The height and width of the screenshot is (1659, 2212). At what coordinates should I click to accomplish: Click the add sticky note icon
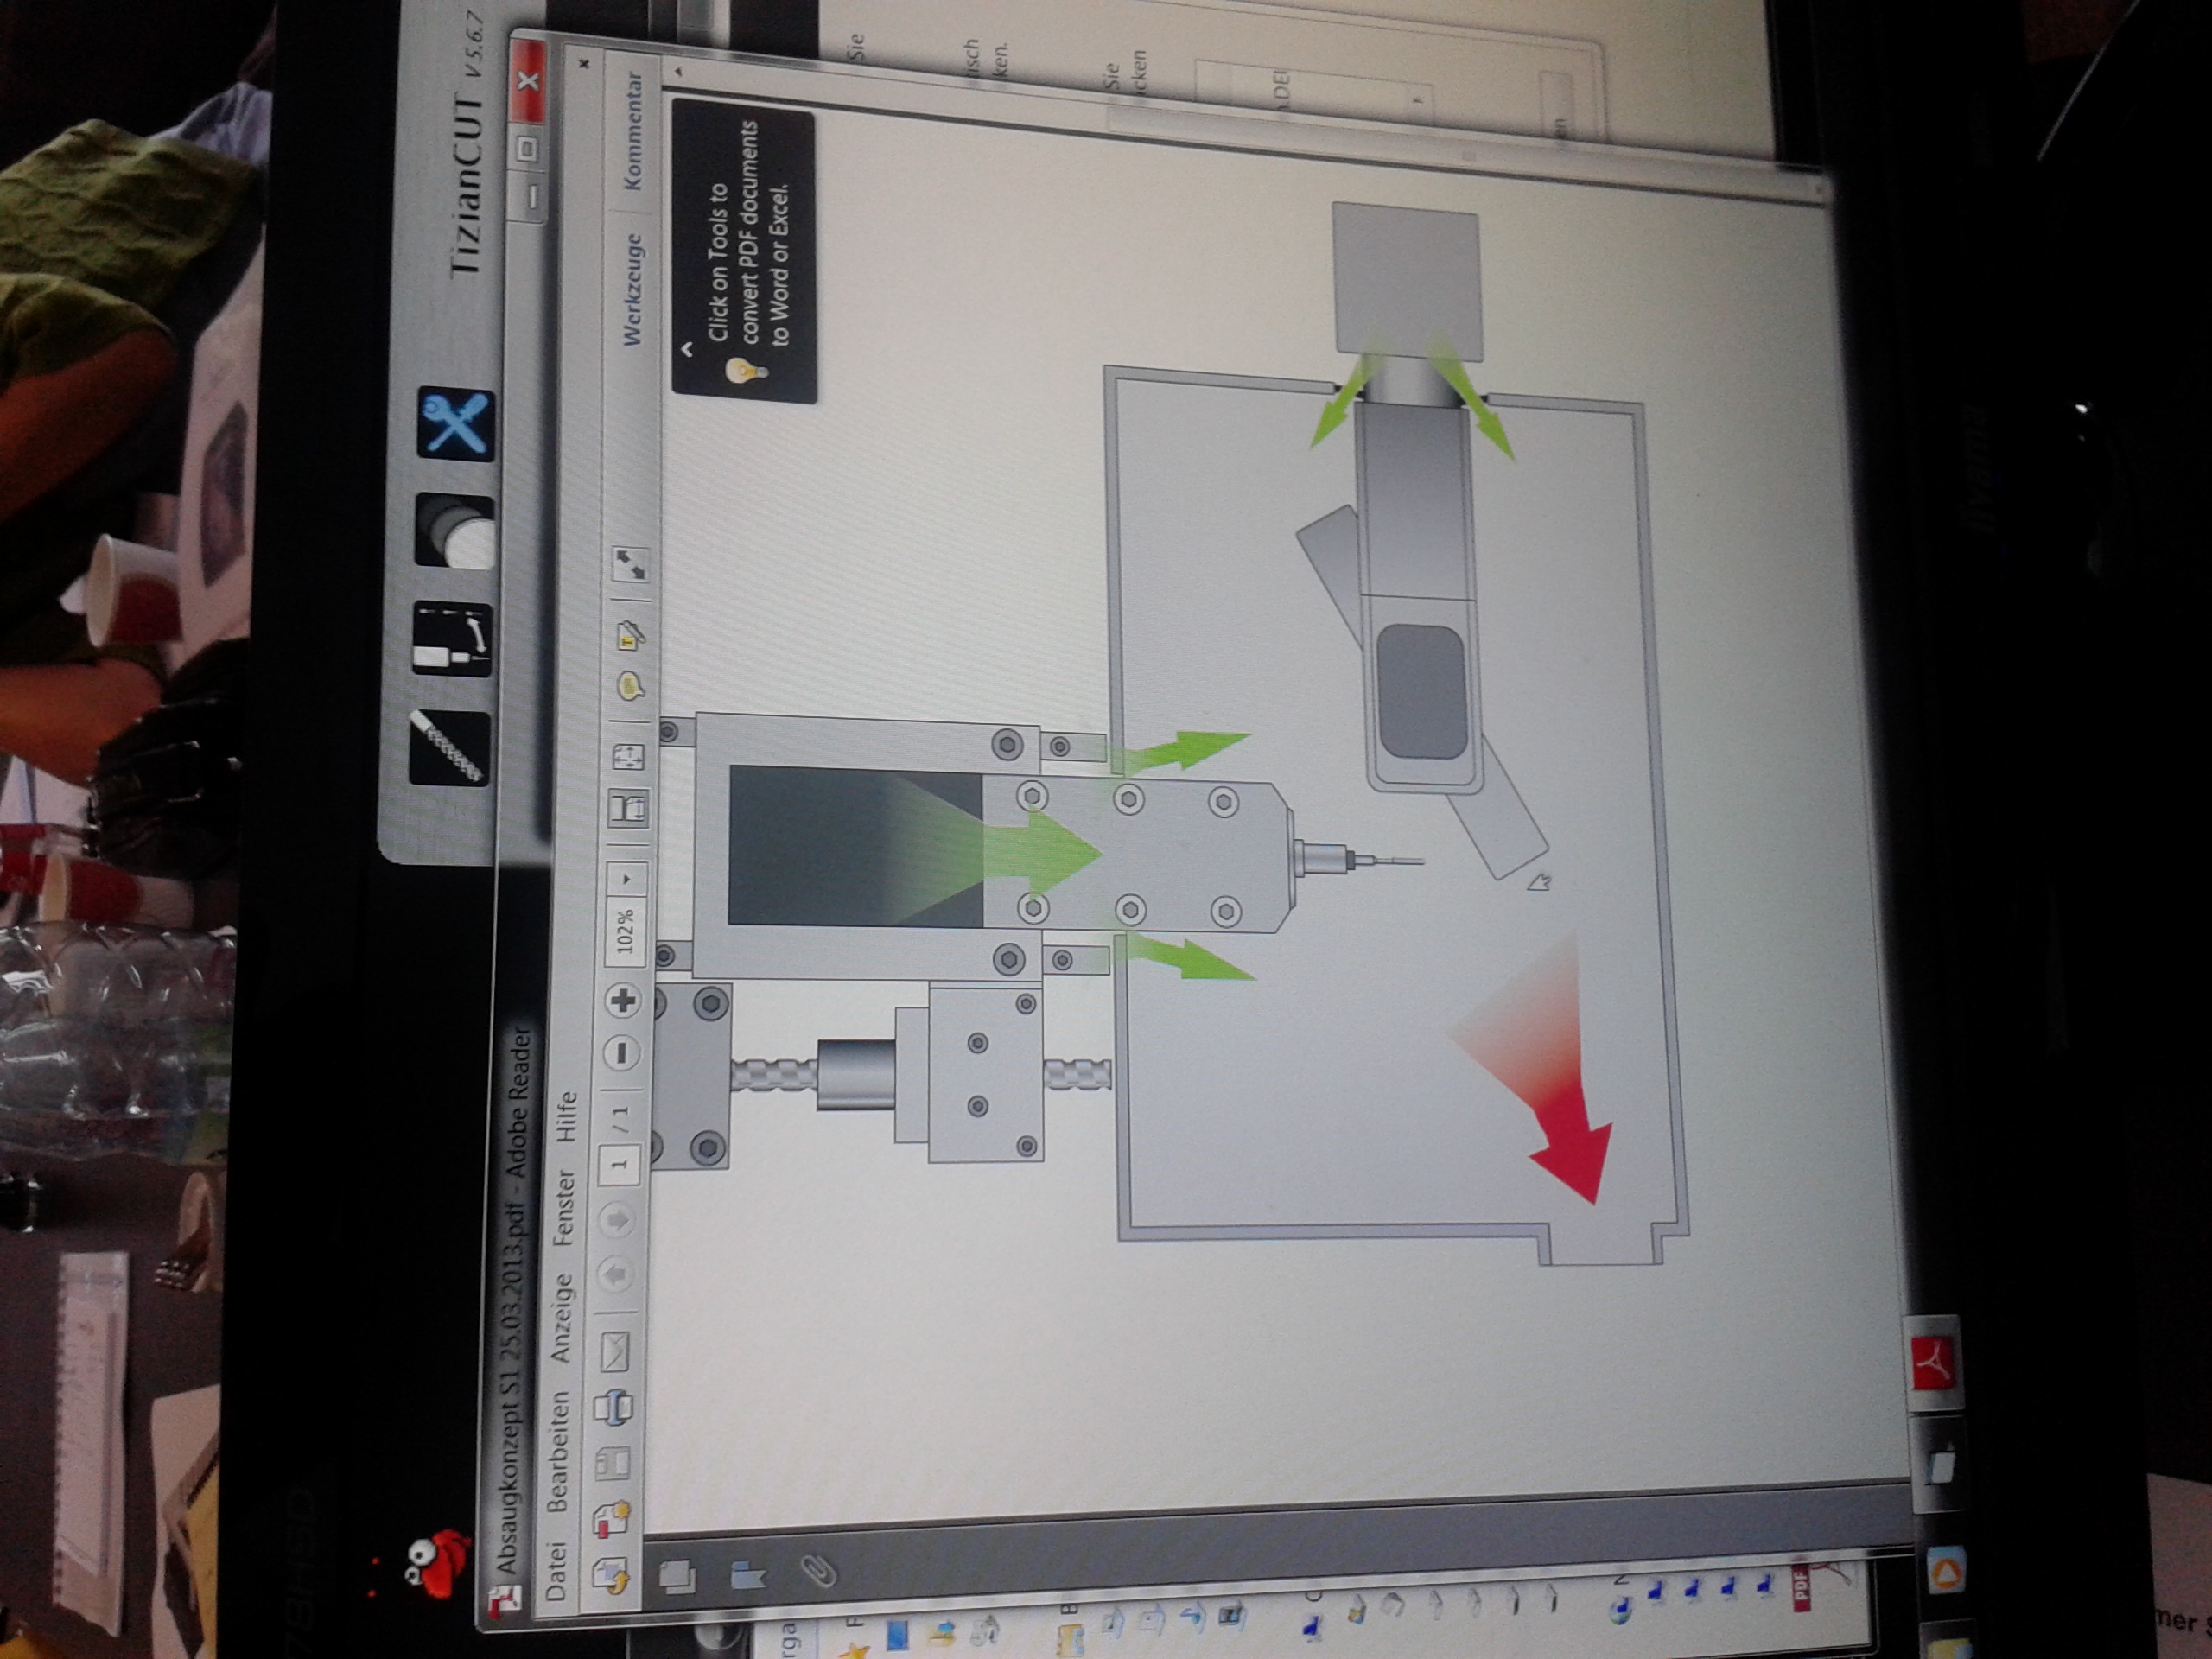coord(630,685)
